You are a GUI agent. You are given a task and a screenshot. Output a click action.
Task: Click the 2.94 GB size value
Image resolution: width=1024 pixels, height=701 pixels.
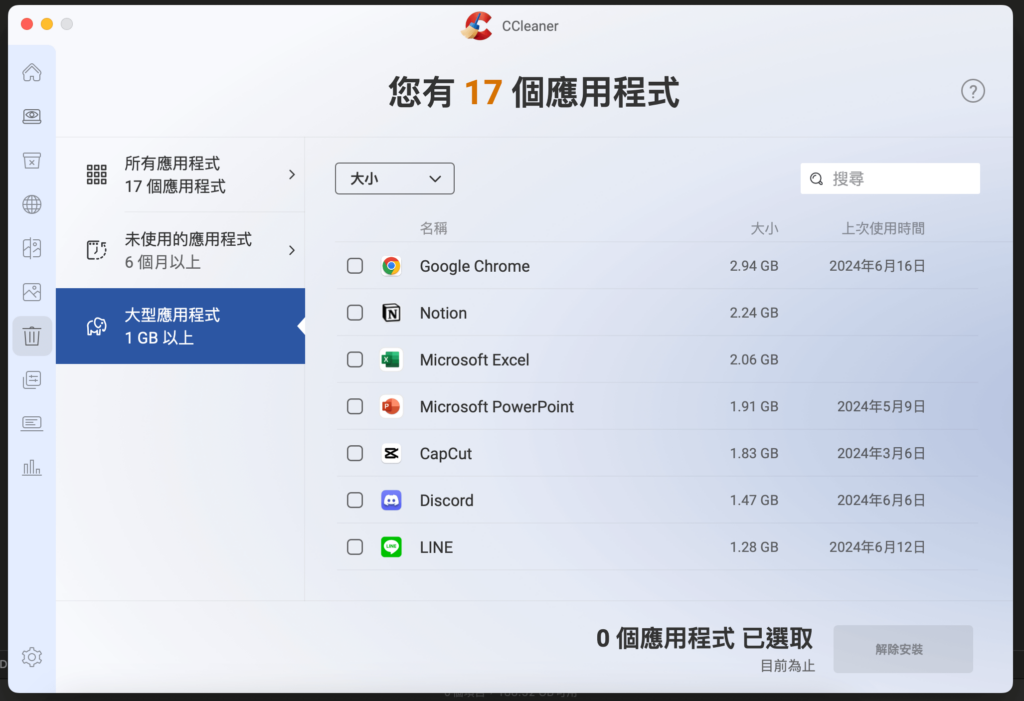[x=754, y=266]
